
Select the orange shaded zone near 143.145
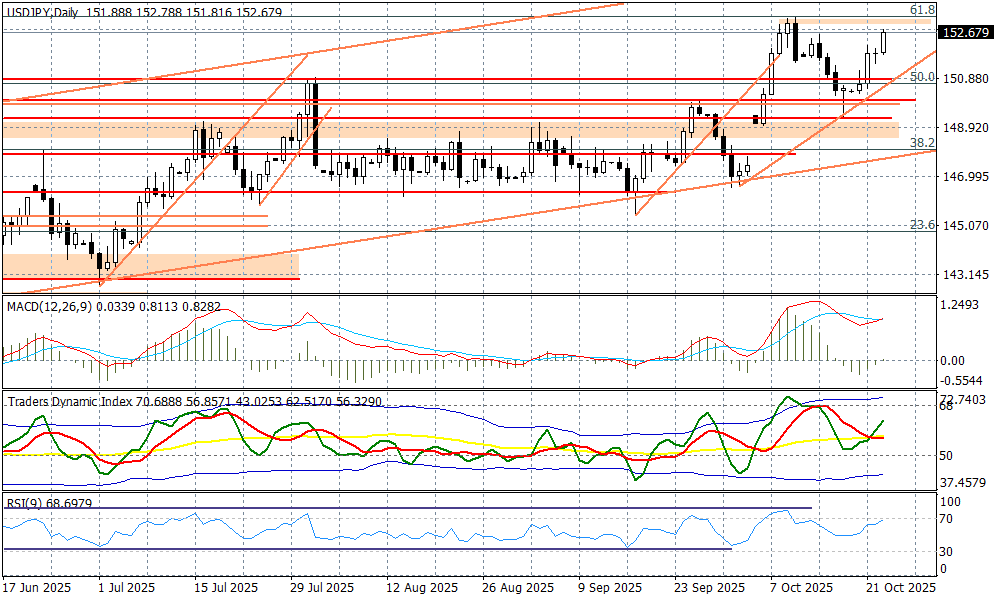[150, 265]
